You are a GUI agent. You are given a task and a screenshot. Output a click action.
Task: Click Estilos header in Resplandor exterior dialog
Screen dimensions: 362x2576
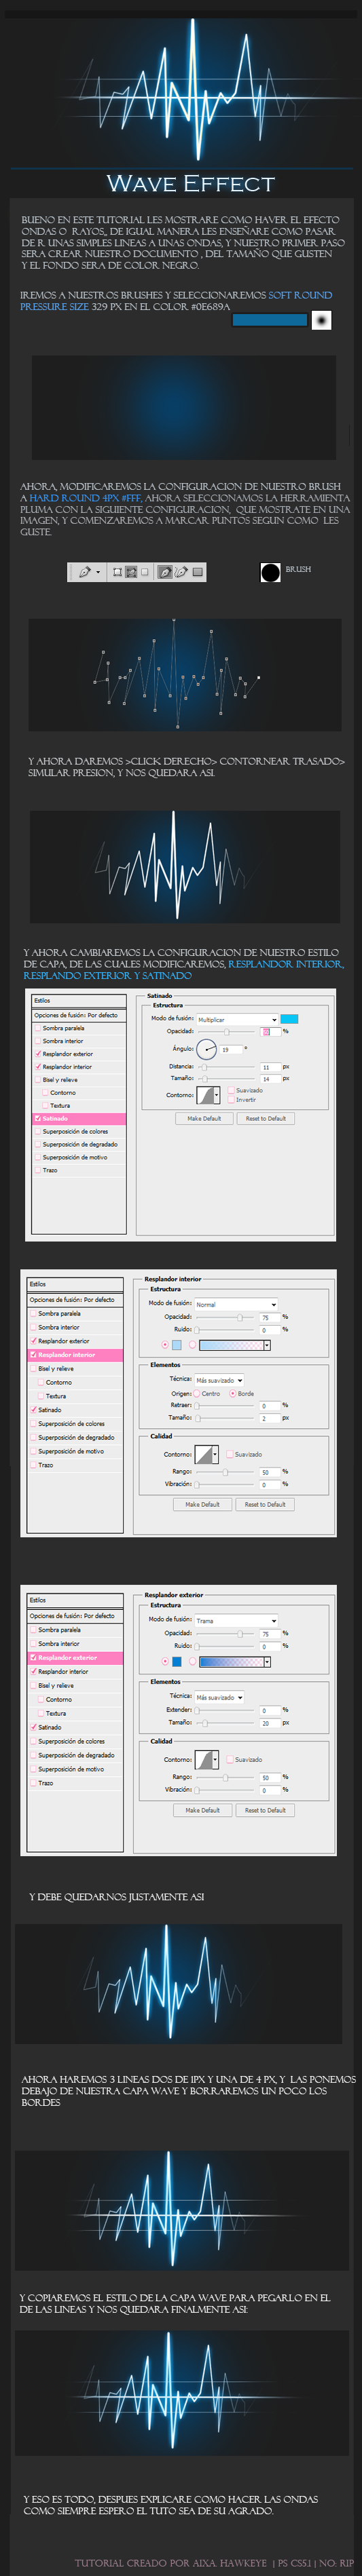pos(75,1600)
